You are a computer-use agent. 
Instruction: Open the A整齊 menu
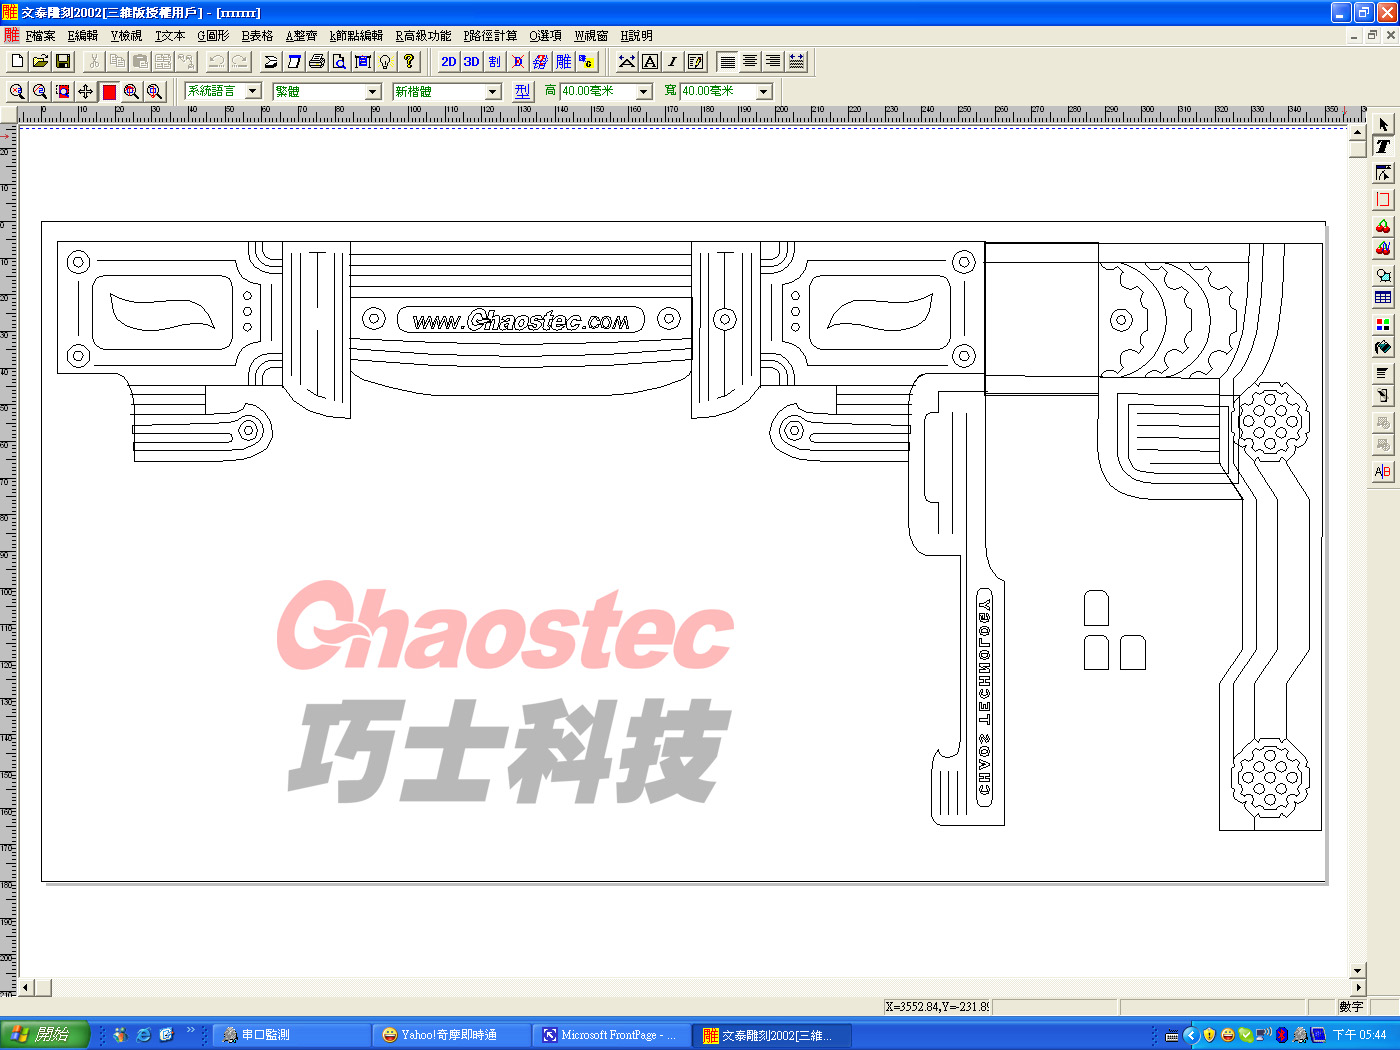tap(301, 36)
